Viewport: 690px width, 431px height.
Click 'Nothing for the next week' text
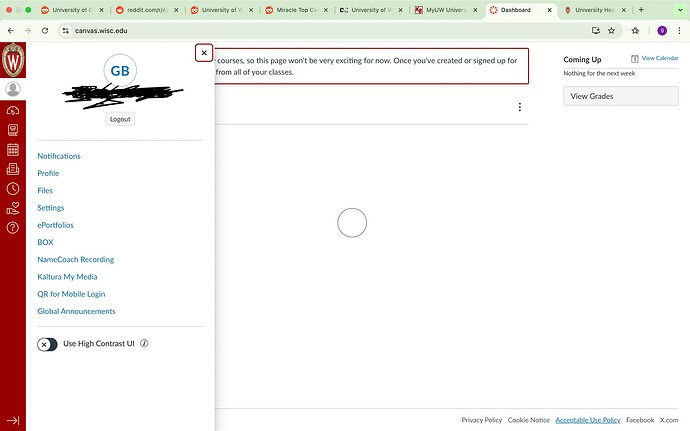(599, 74)
